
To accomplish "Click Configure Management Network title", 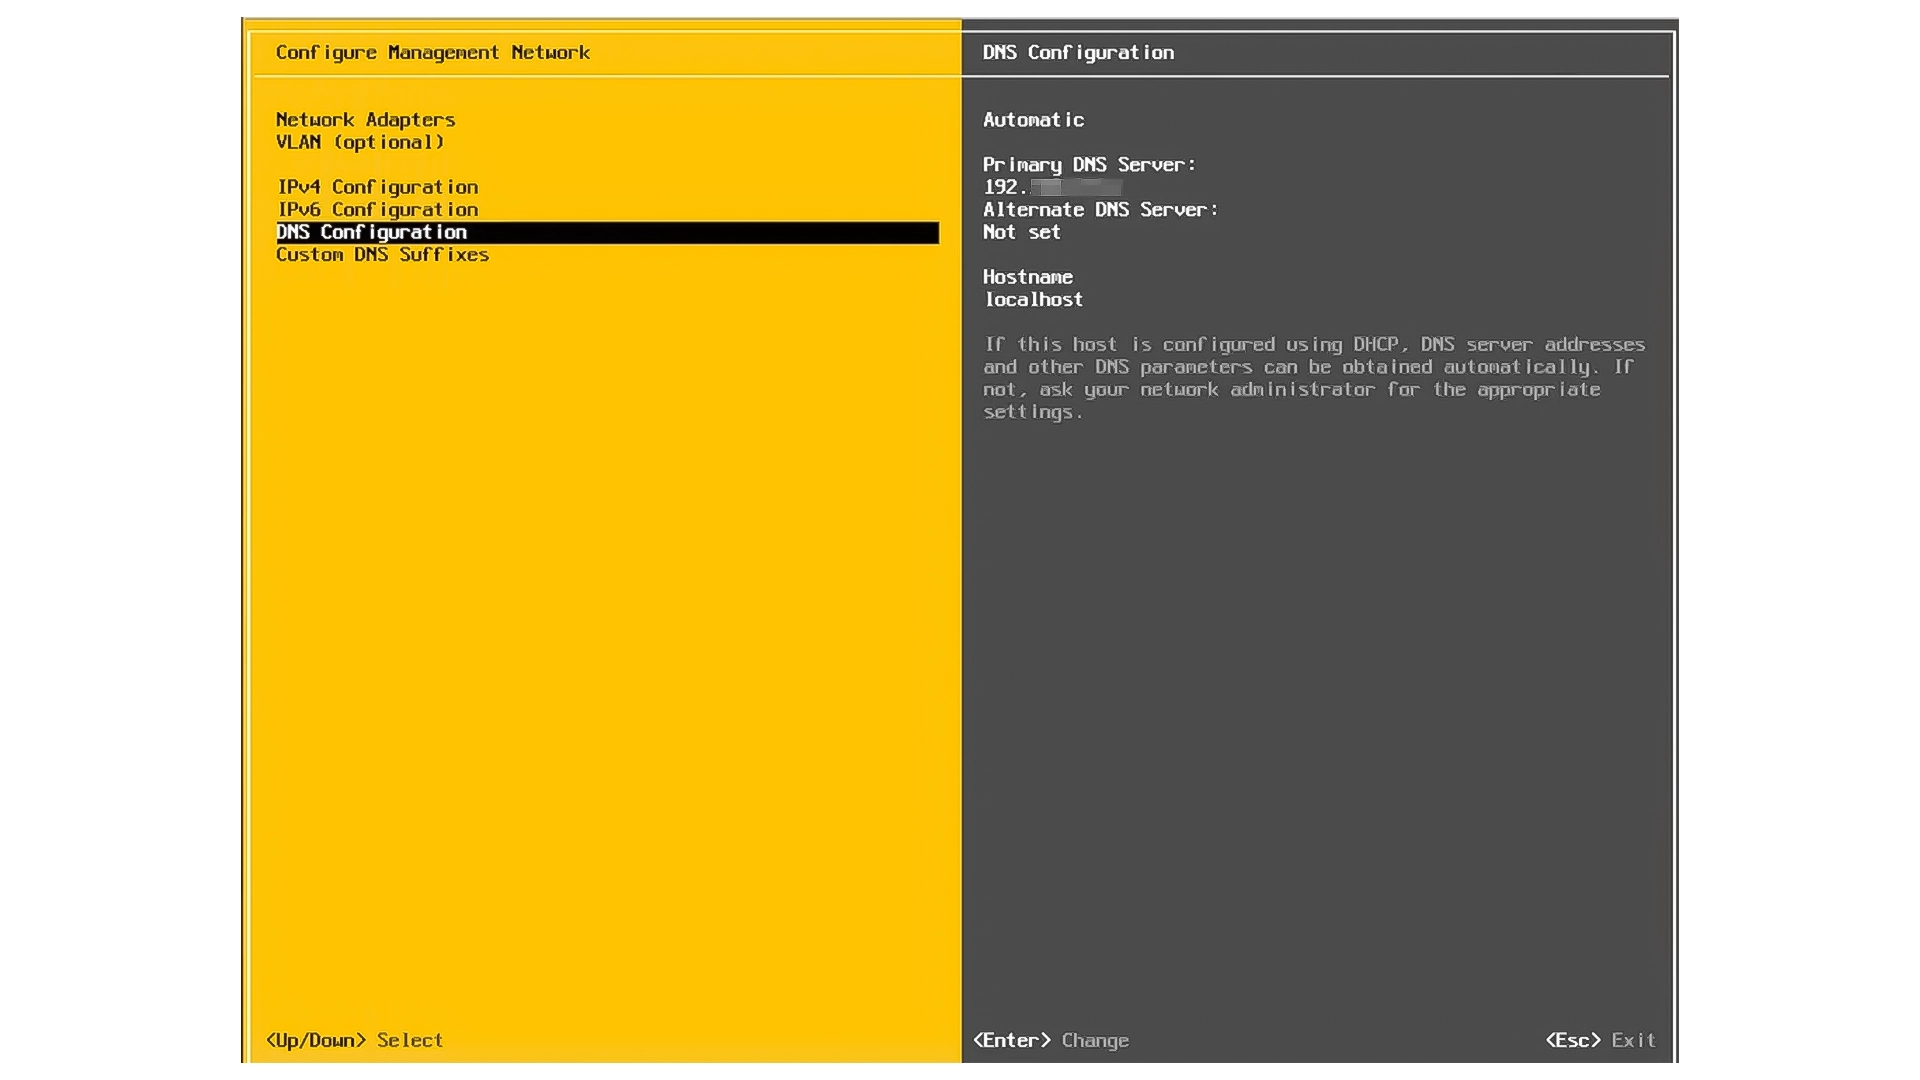I will point(432,53).
